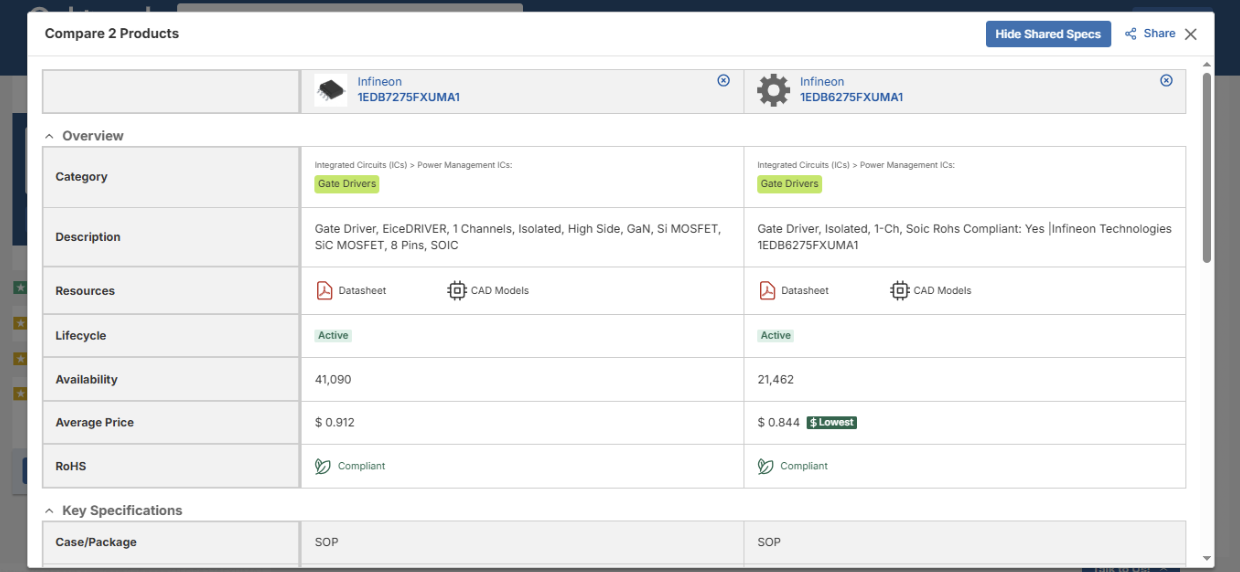Select the availability value 21,462
Viewport: 1240px width, 572px height.
[776, 380]
